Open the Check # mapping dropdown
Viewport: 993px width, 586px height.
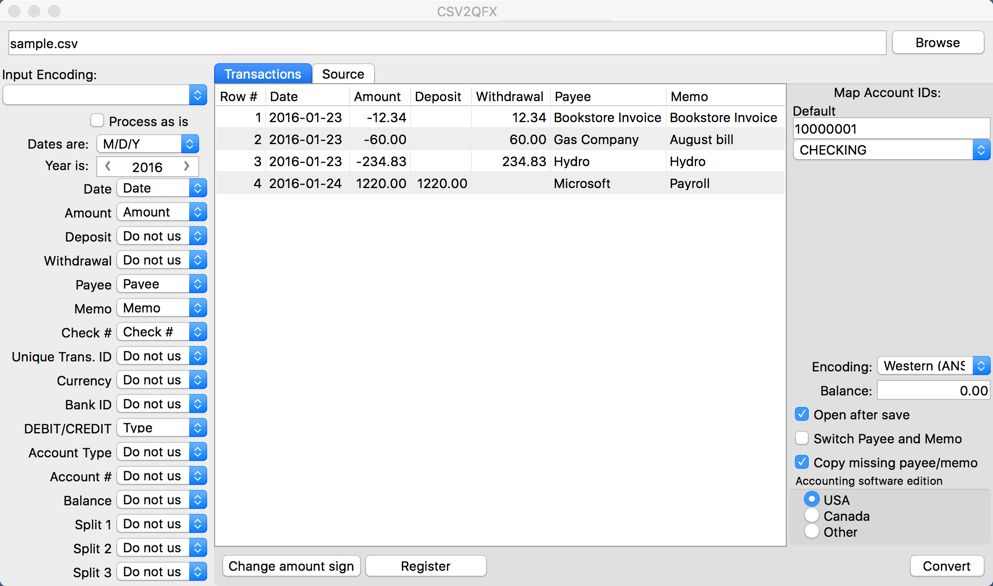click(161, 332)
